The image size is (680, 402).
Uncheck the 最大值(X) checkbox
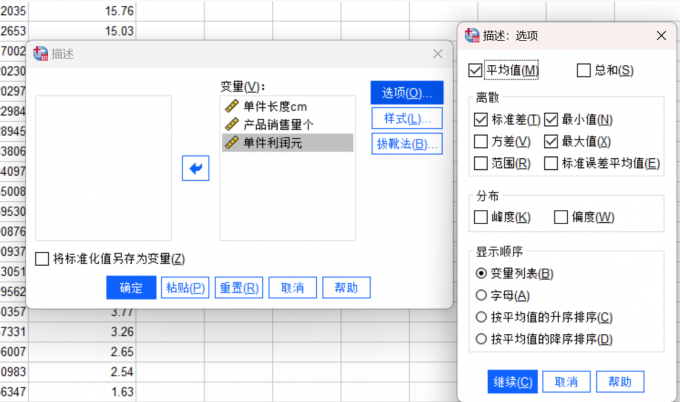pyautogui.click(x=551, y=141)
